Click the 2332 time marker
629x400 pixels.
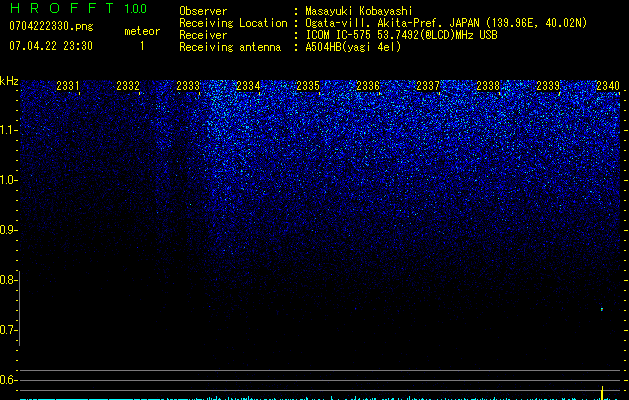128,85
